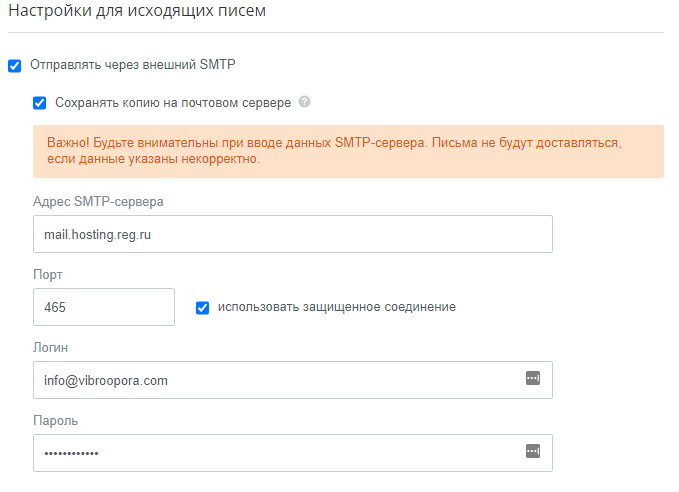Click the Логин field label
This screenshot has width=679, height=492.
pos(51,347)
